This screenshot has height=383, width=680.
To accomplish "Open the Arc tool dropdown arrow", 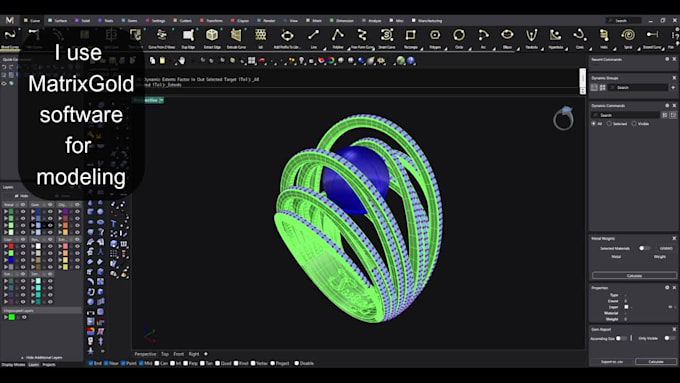I will [x=494, y=49].
